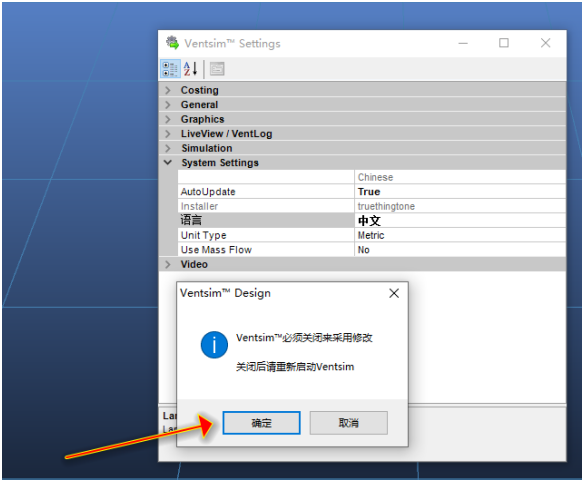Minimize the Ventsim Settings window
The image size is (584, 482).
[463, 43]
